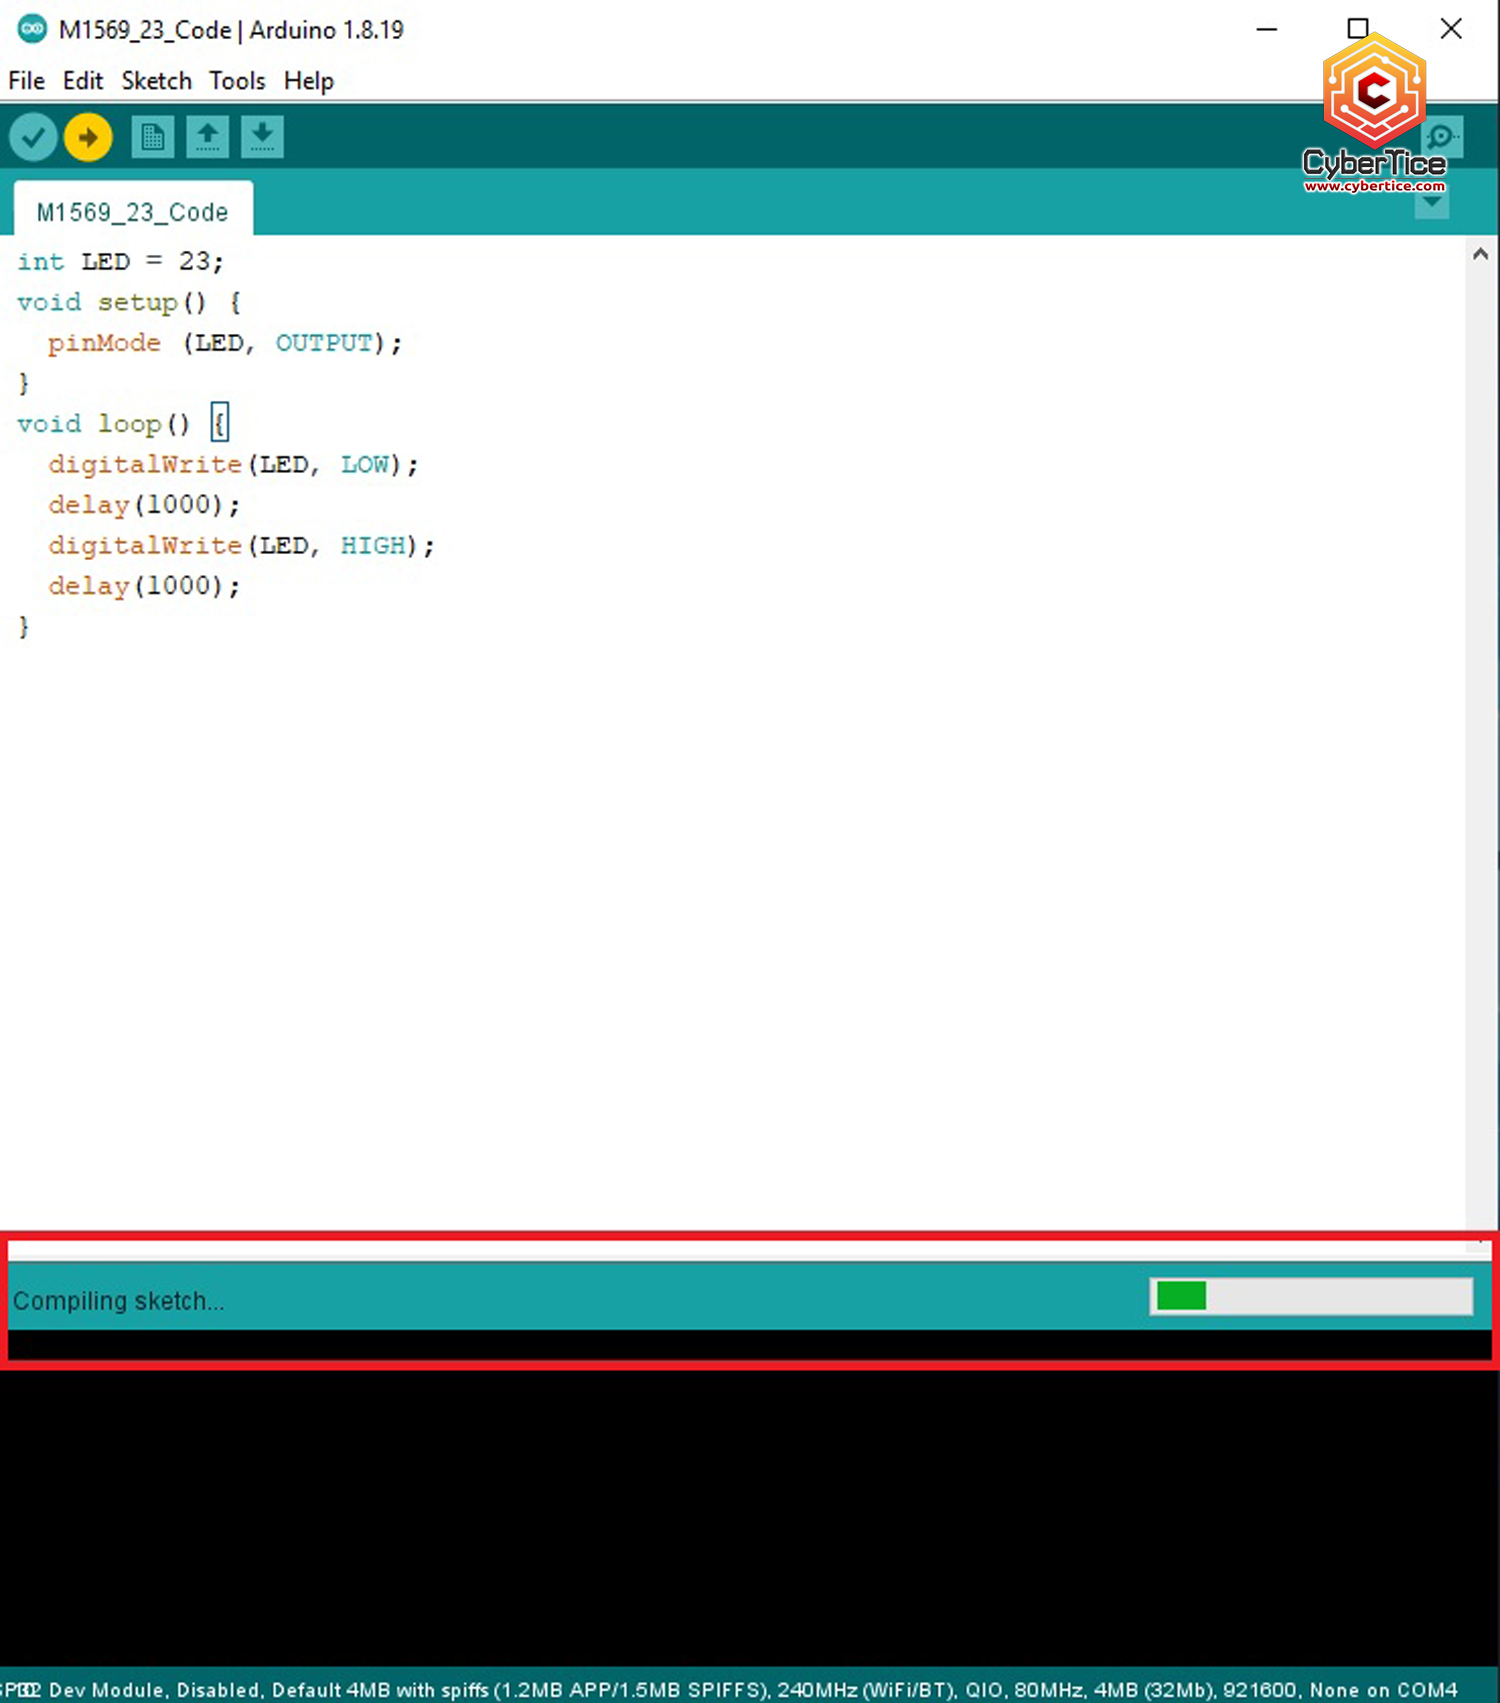Click the Upload arrow button
Image resolution: width=1500 pixels, height=1703 pixels.
(88, 137)
